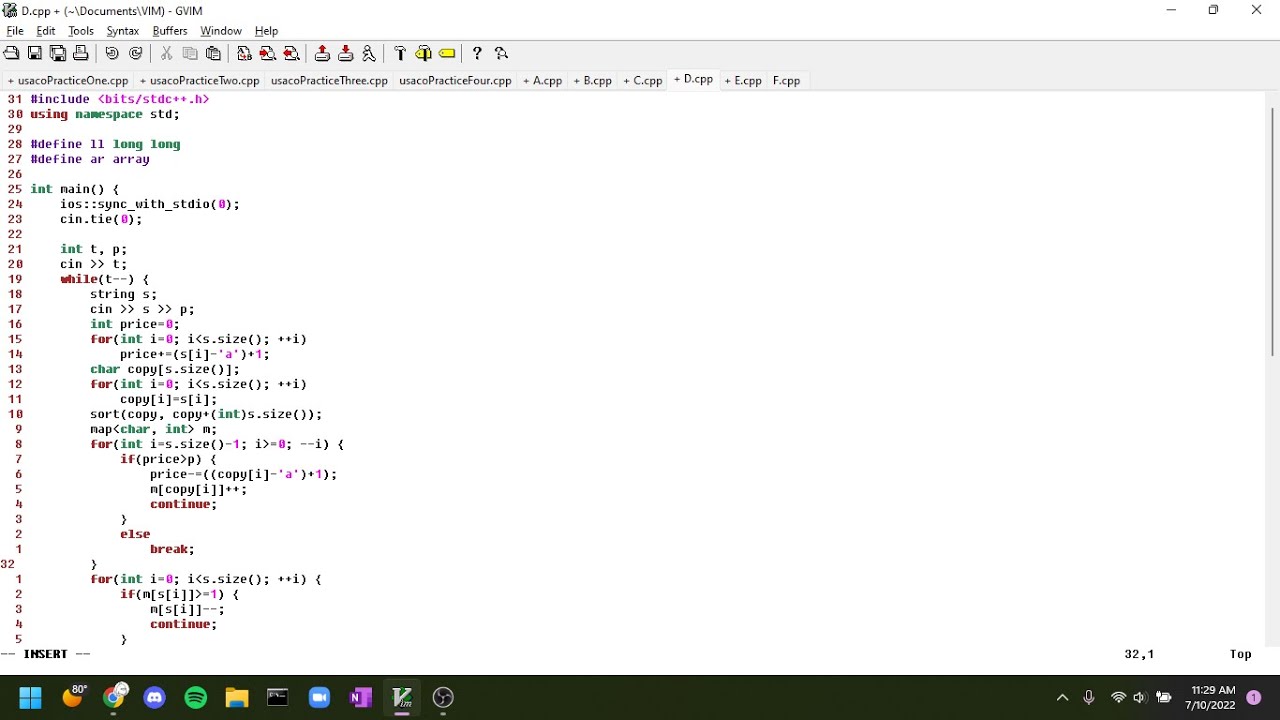Open Zoom from taskbar
Screen dimensions: 1280x720
(319, 697)
